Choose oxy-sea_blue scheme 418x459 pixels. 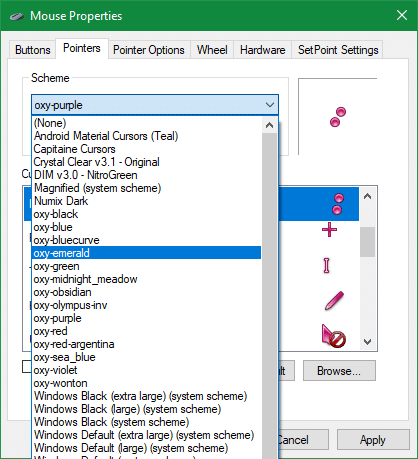click(147, 357)
